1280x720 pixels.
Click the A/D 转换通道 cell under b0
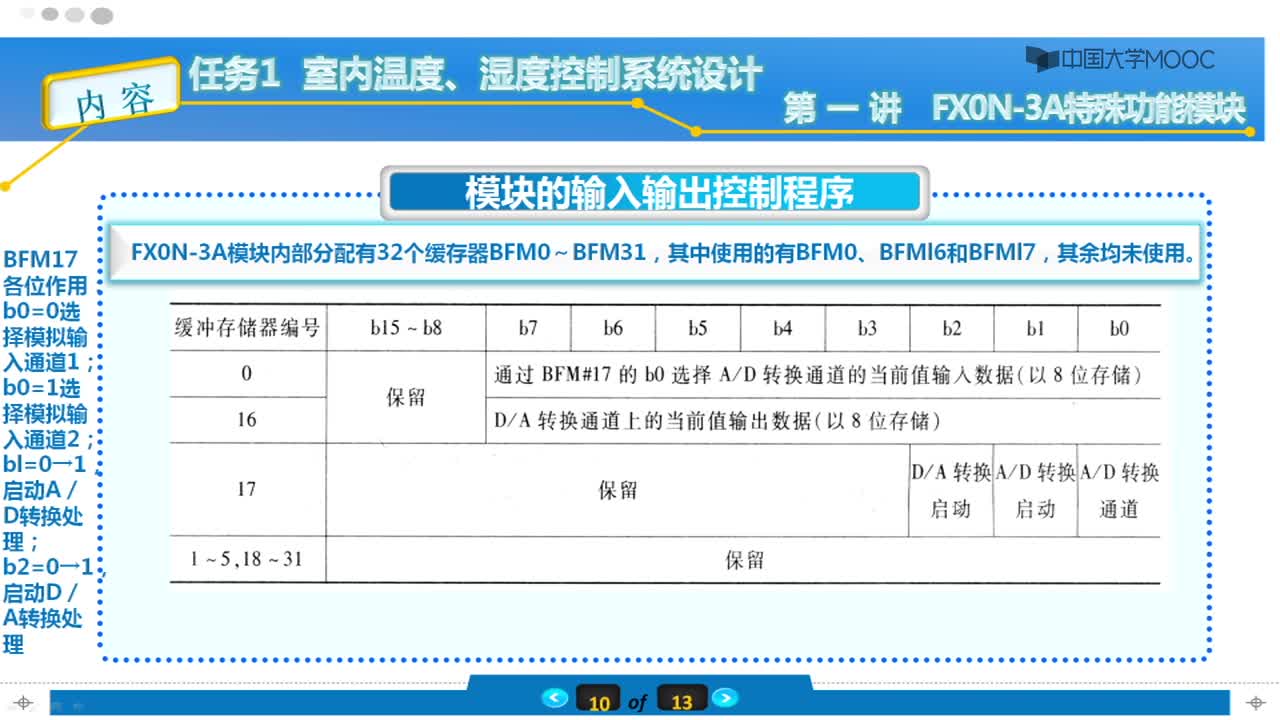(x=1119, y=490)
